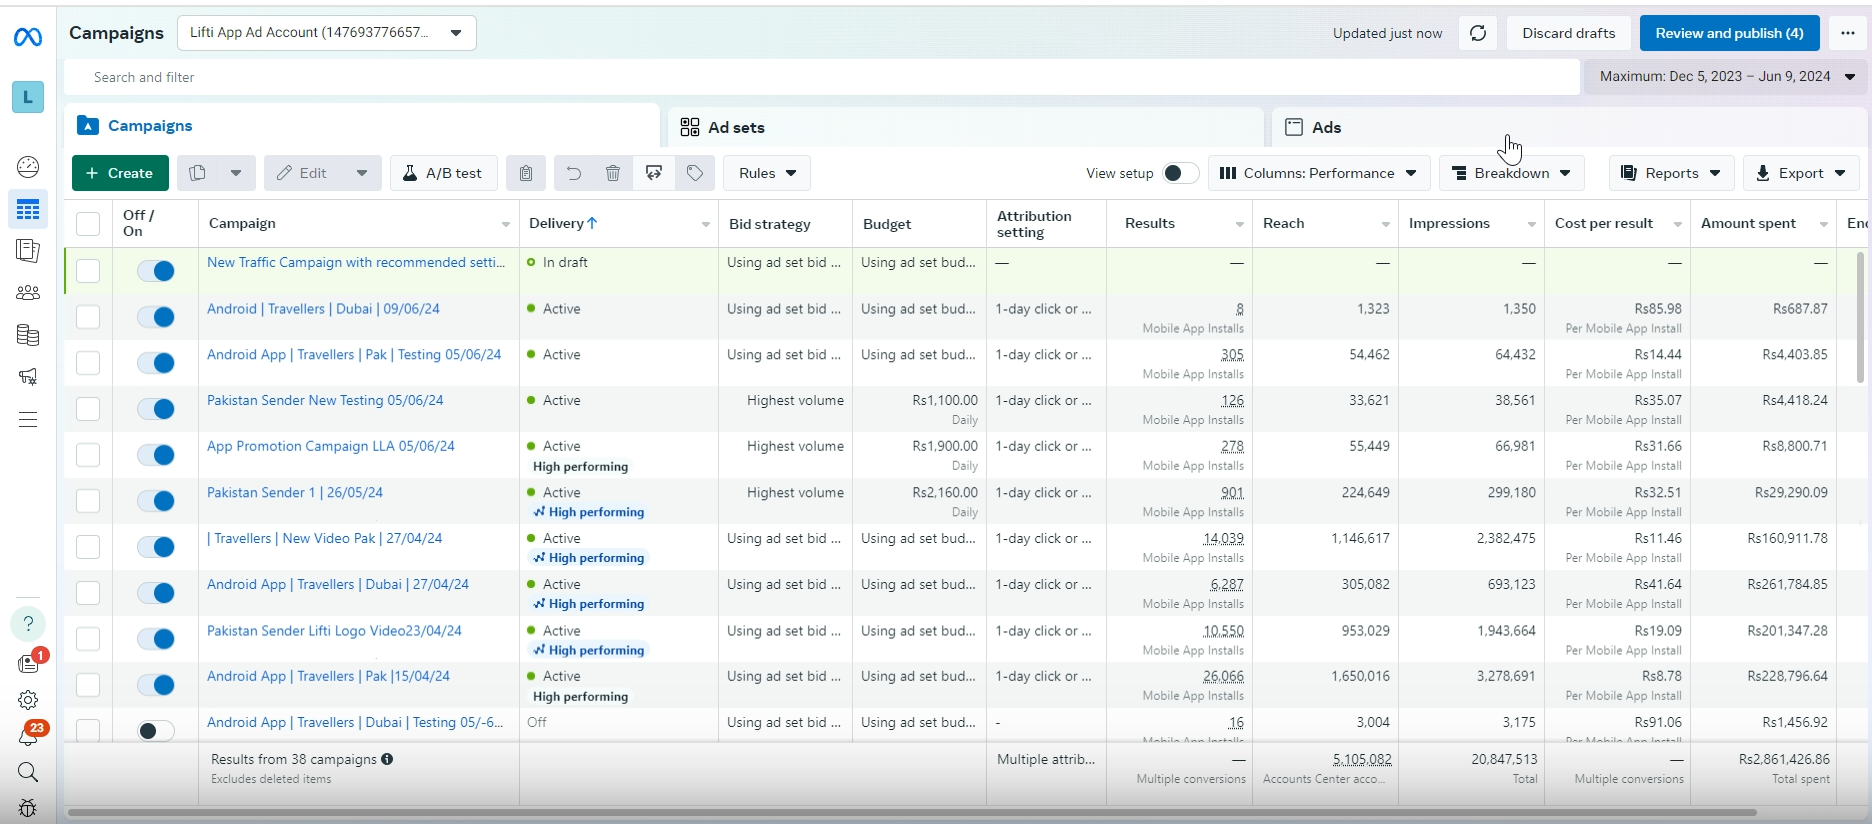Image resolution: width=1872 pixels, height=824 pixels.
Task: Open the date range selector dropdown
Action: click(x=1726, y=76)
